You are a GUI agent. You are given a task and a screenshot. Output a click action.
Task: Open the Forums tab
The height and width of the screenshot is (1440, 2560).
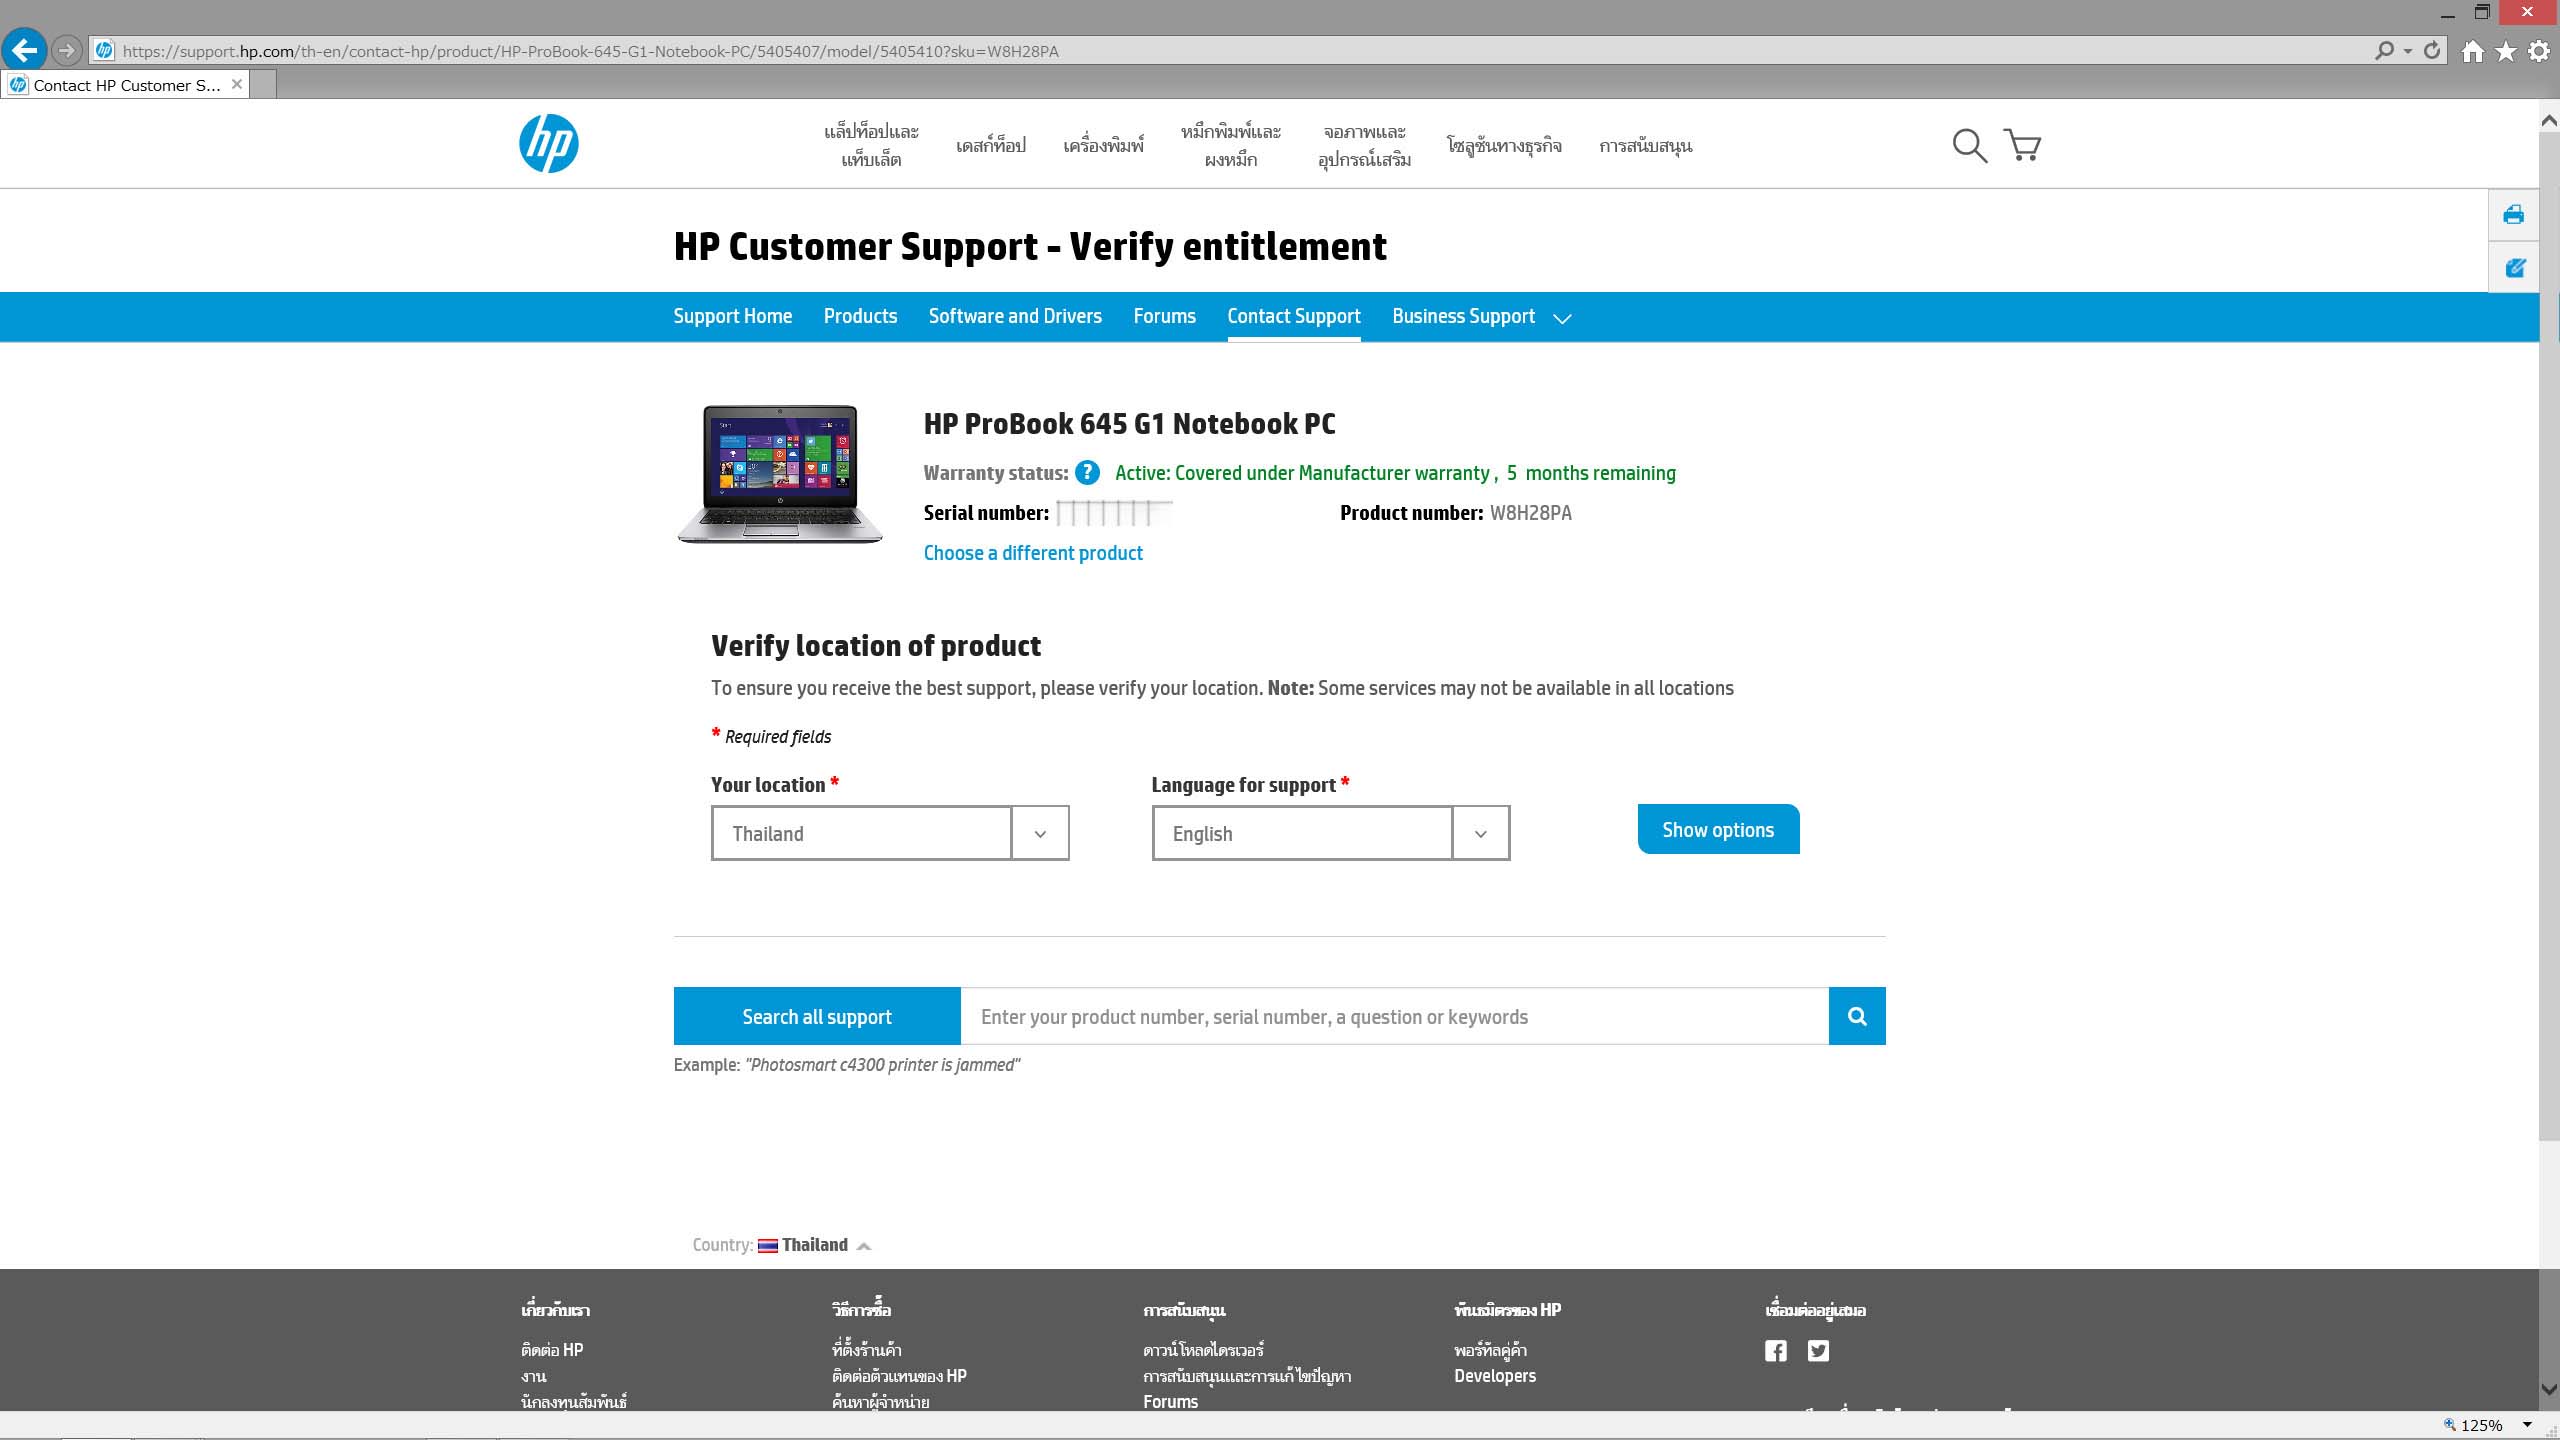click(x=1164, y=316)
